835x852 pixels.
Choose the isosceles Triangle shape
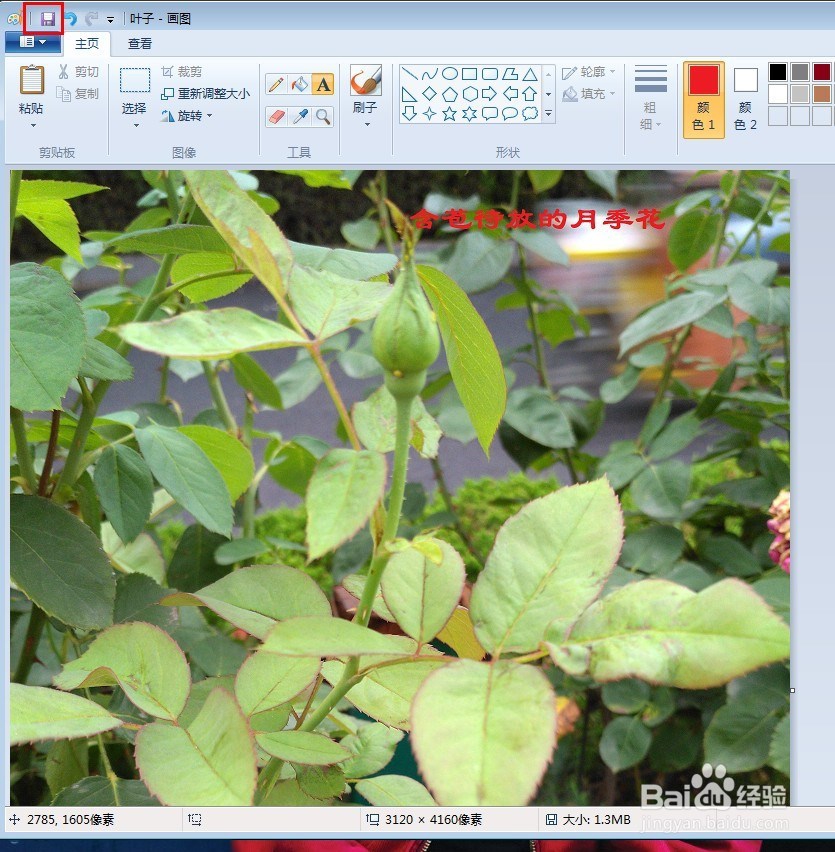click(530, 74)
